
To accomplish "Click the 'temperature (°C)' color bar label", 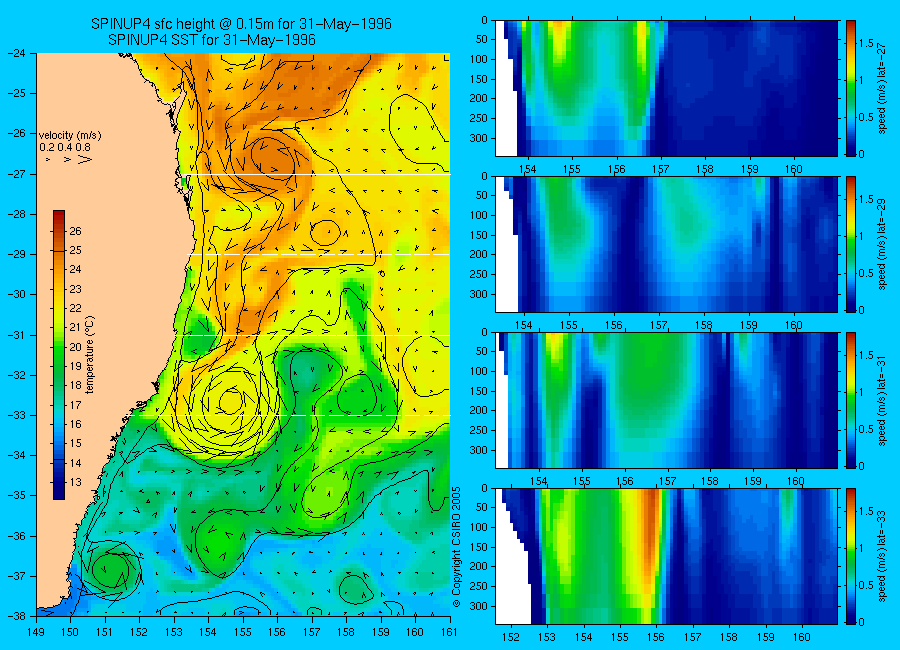I will pos(90,355).
